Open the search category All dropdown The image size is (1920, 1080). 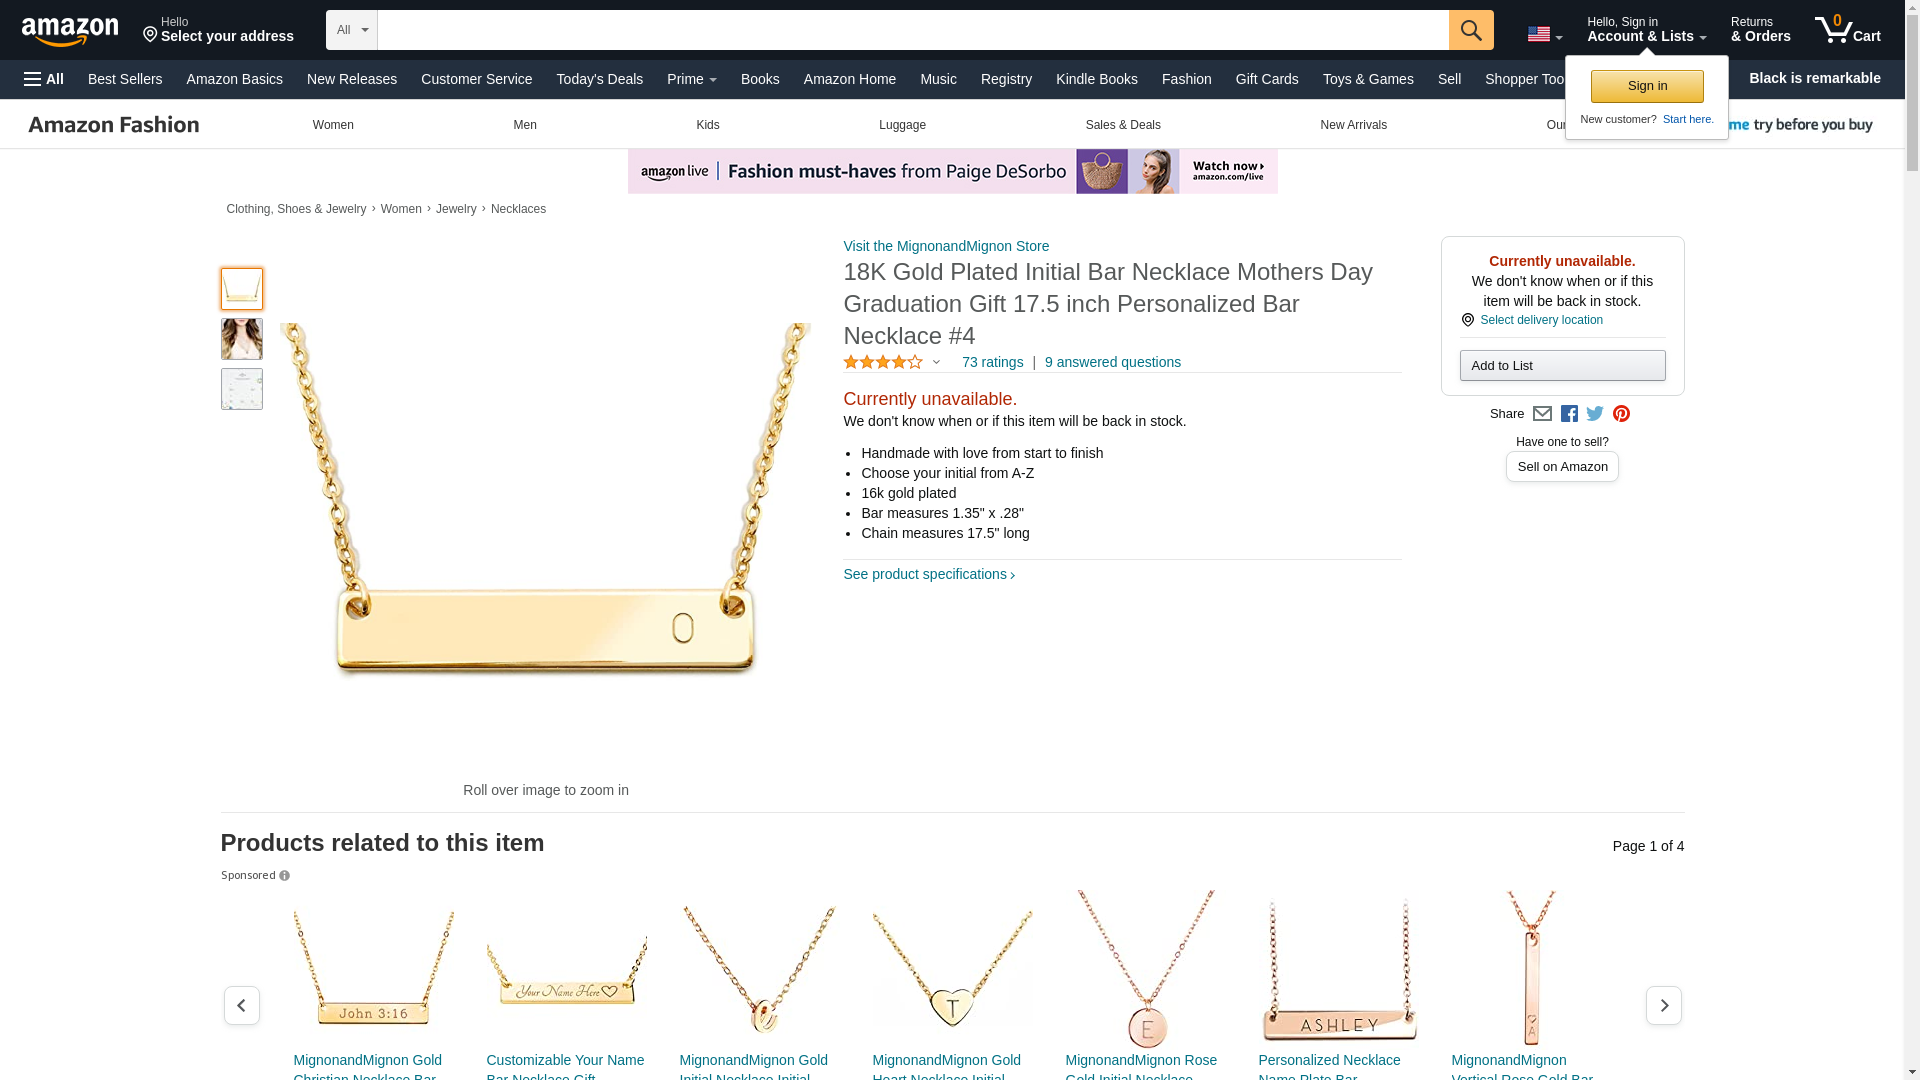click(x=352, y=30)
